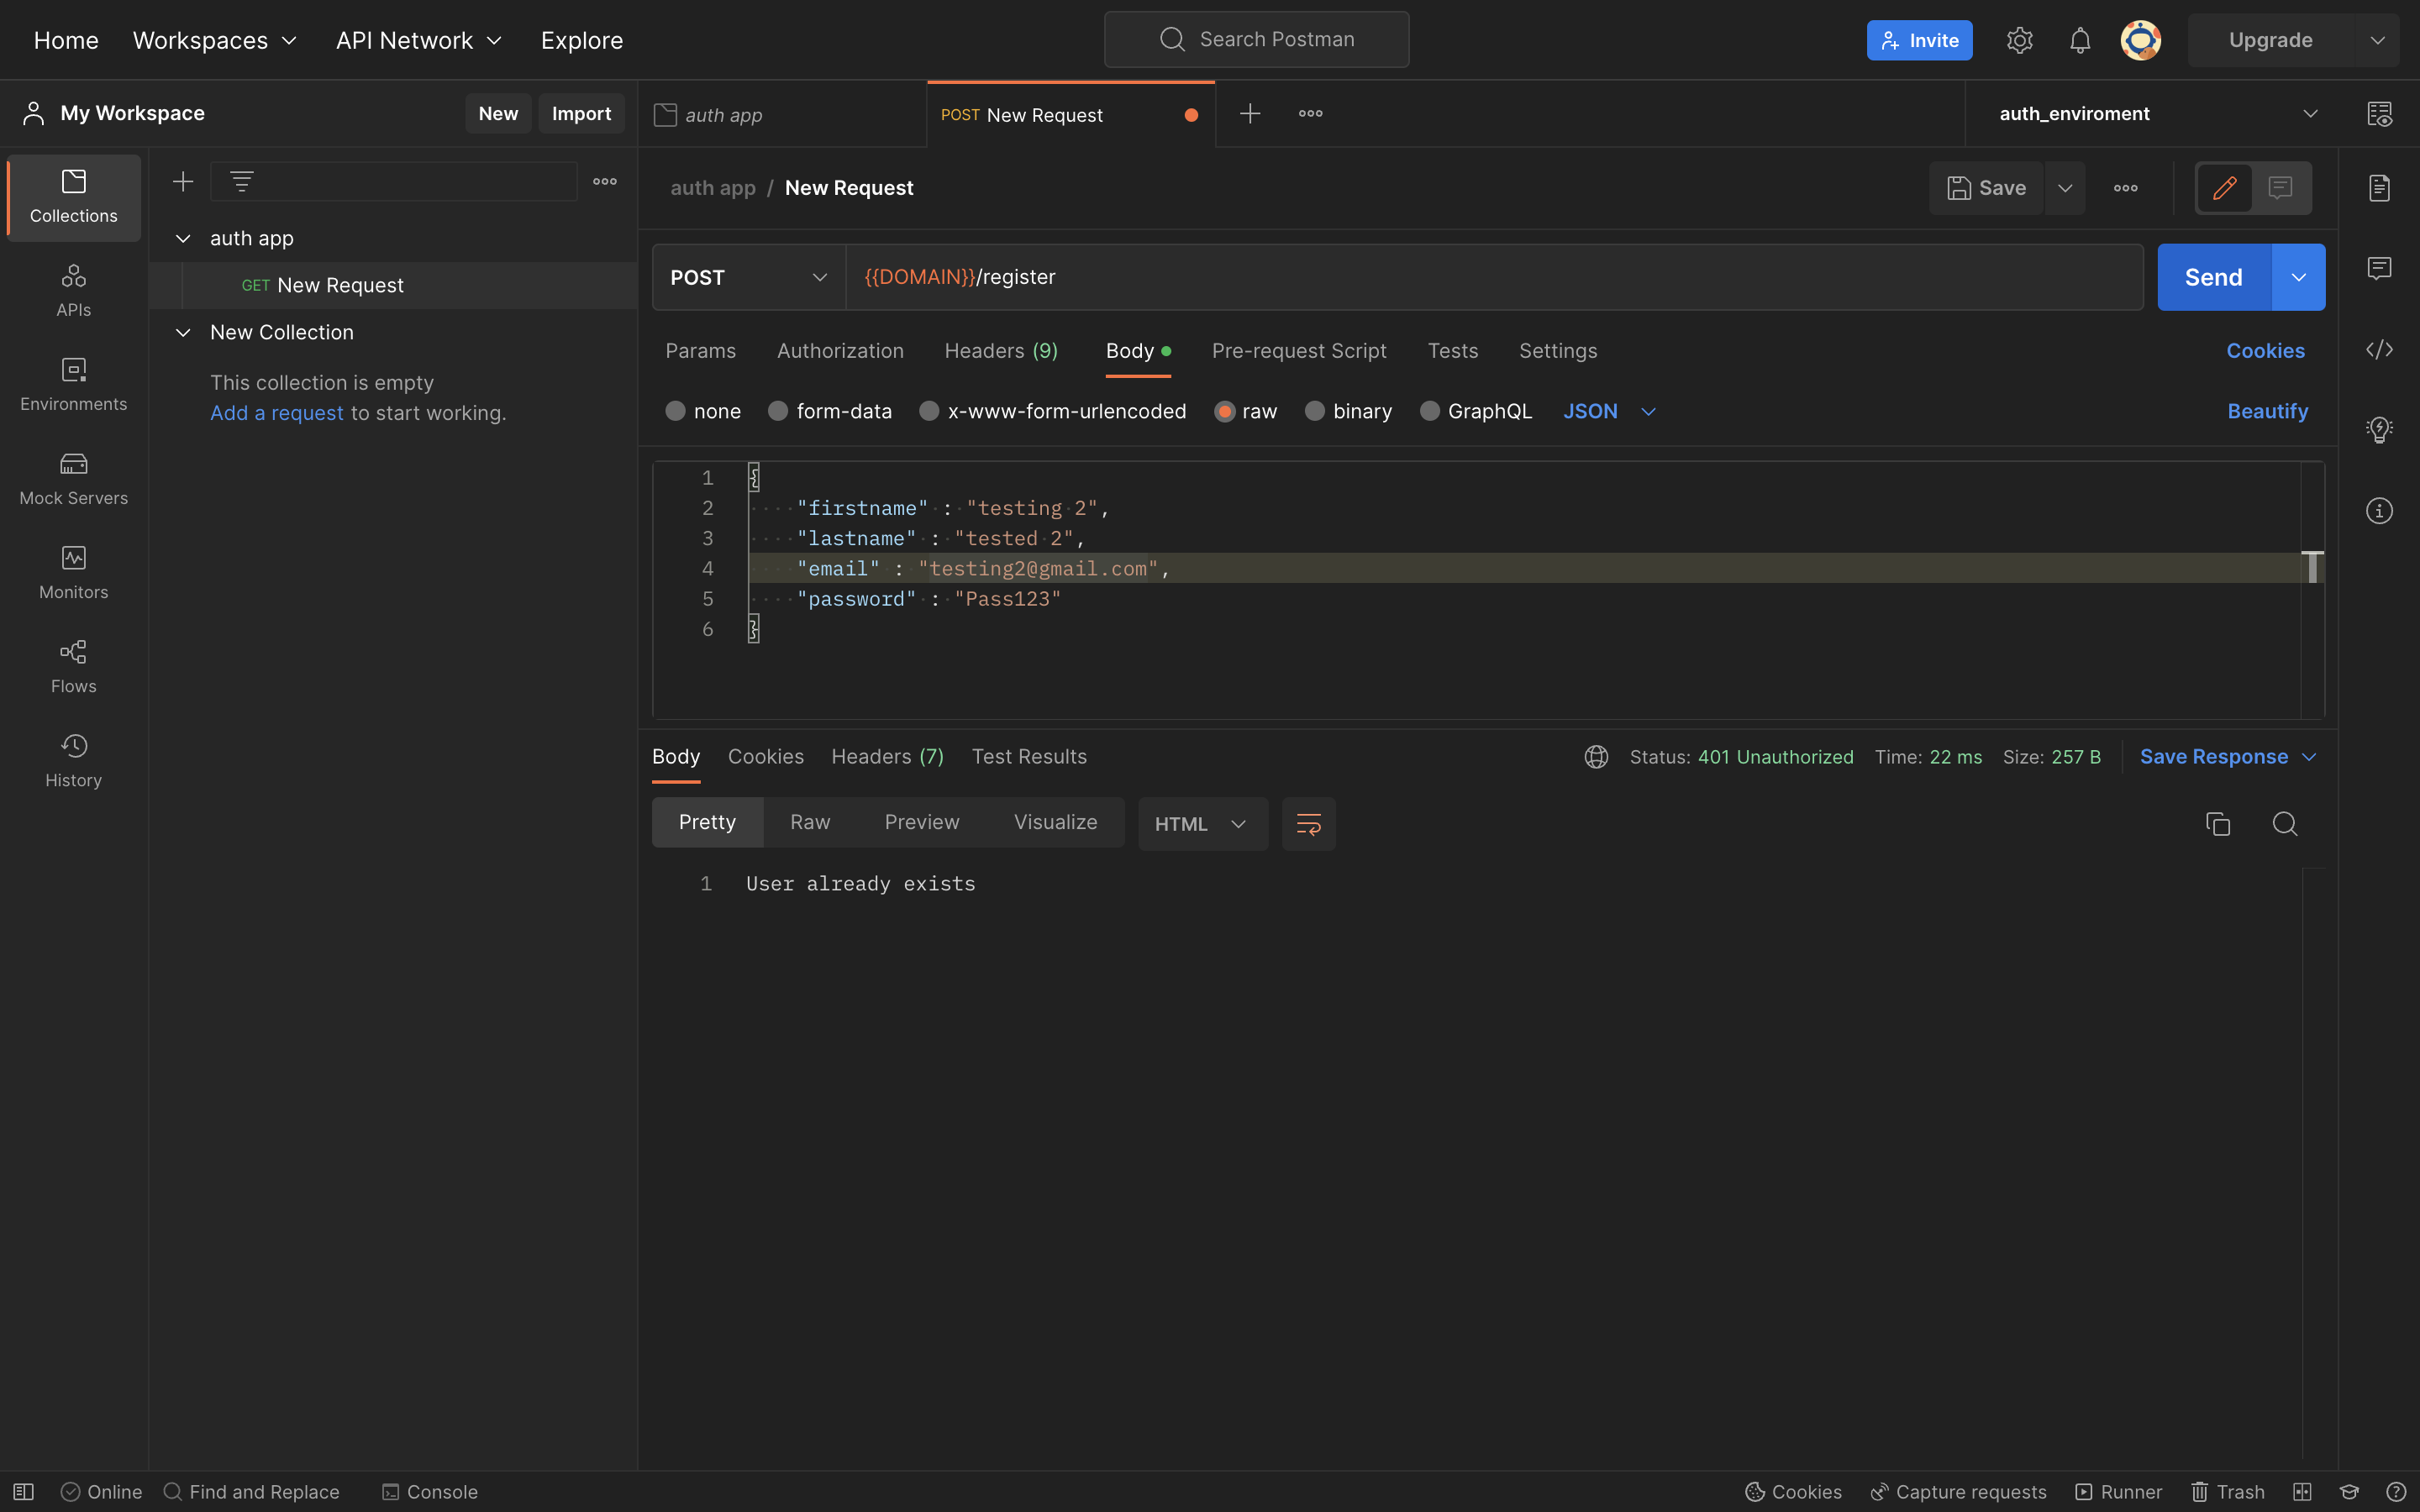Select Mock Servers in the left sidebar
The height and width of the screenshot is (1512, 2420).
(x=73, y=478)
